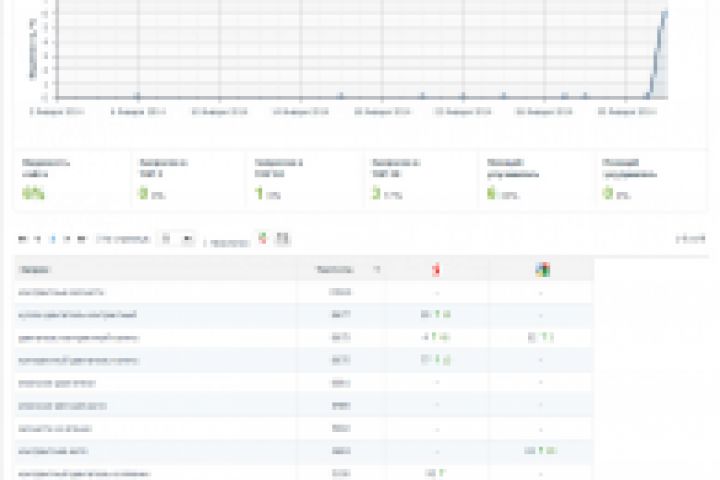Image resolution: width=720 pixels, height=480 pixels.
Task: Go to the first page pagination arrow
Action: (x=22, y=239)
